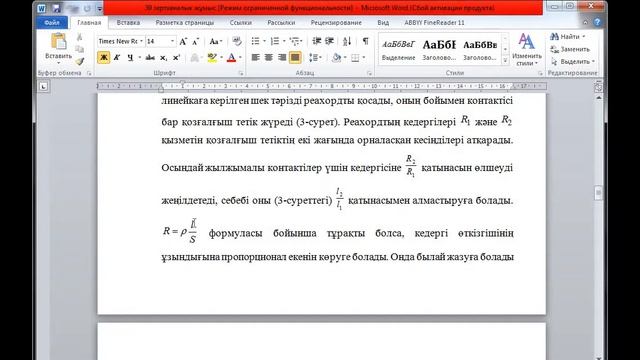Click the Font Color red A swatch
This screenshot has width=640, height=360.
[x=231, y=58]
